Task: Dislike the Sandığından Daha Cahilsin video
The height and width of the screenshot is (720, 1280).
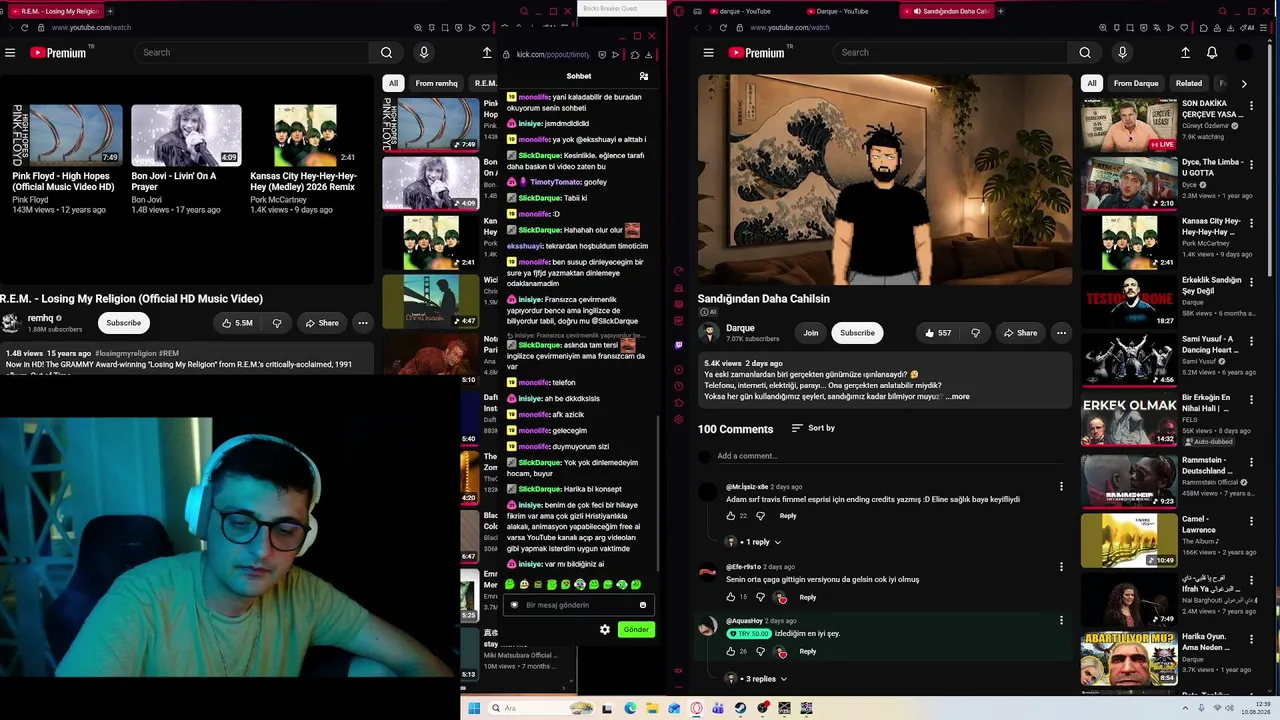Action: [x=975, y=333]
